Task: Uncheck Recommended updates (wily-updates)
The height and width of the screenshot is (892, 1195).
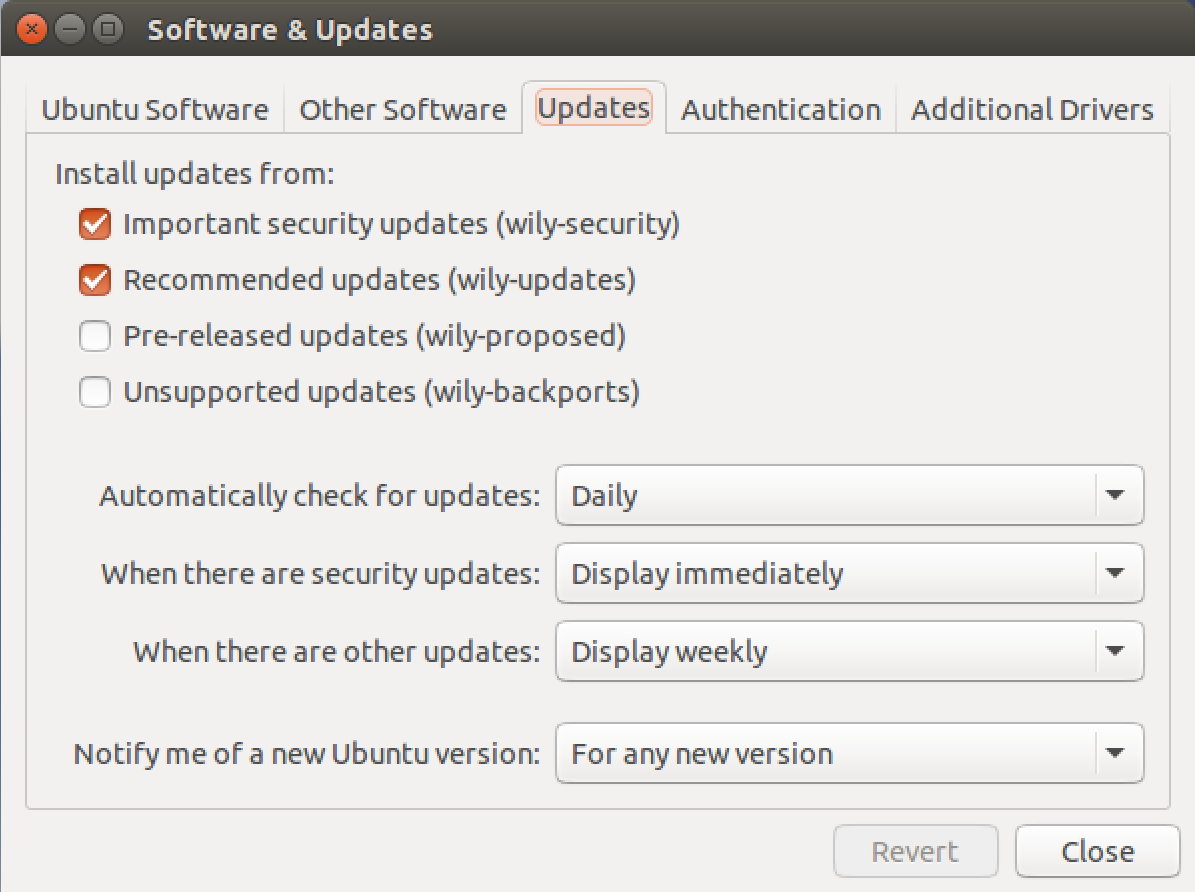Action: point(94,280)
